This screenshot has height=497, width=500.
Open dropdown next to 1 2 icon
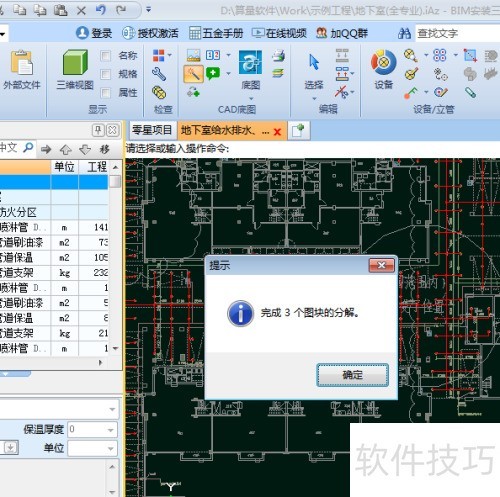228,55
